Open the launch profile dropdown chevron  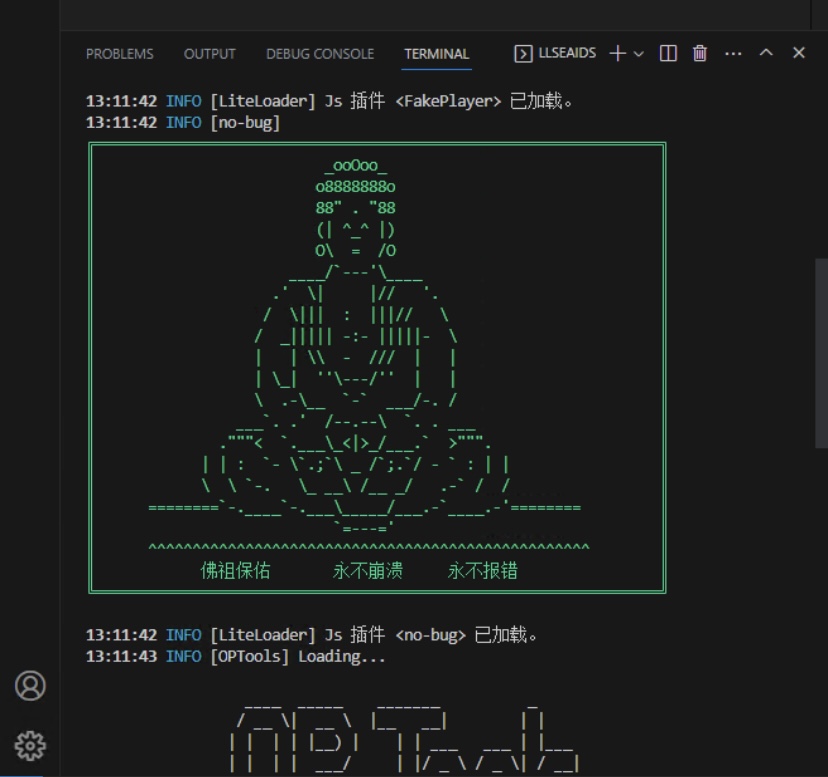point(638,54)
